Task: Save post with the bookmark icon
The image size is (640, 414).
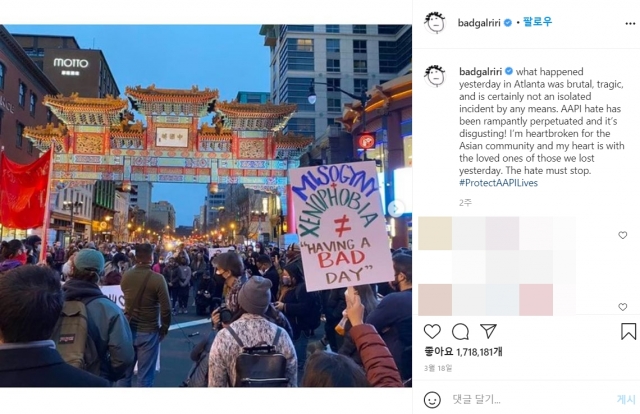Action: (628, 331)
